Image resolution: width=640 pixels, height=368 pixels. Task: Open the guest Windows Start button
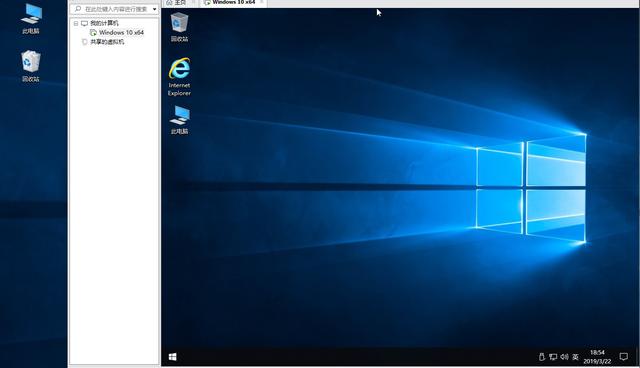tap(173, 357)
